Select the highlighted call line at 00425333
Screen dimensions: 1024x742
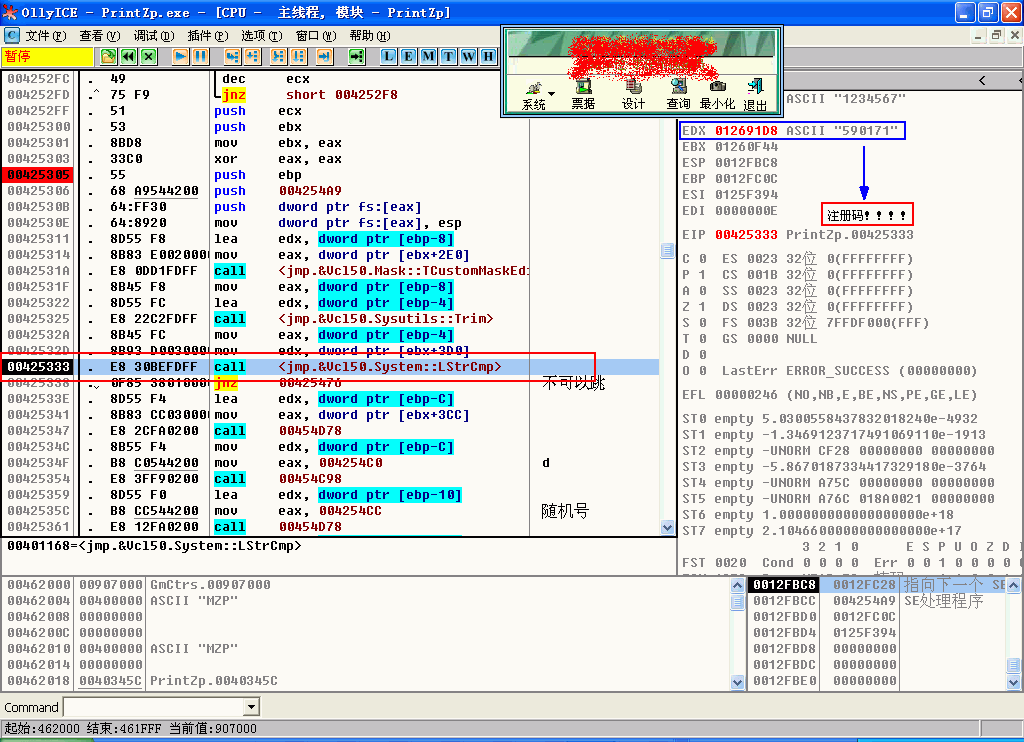click(x=330, y=367)
